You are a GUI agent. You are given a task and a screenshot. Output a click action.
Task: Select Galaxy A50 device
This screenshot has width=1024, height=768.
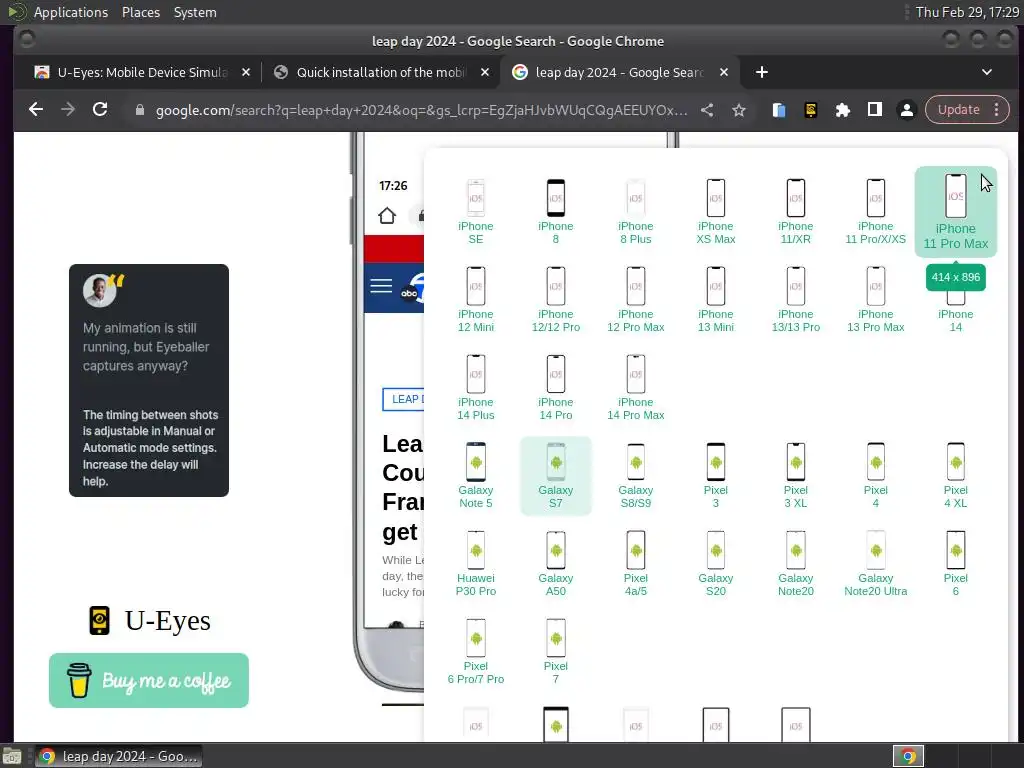[x=556, y=564]
